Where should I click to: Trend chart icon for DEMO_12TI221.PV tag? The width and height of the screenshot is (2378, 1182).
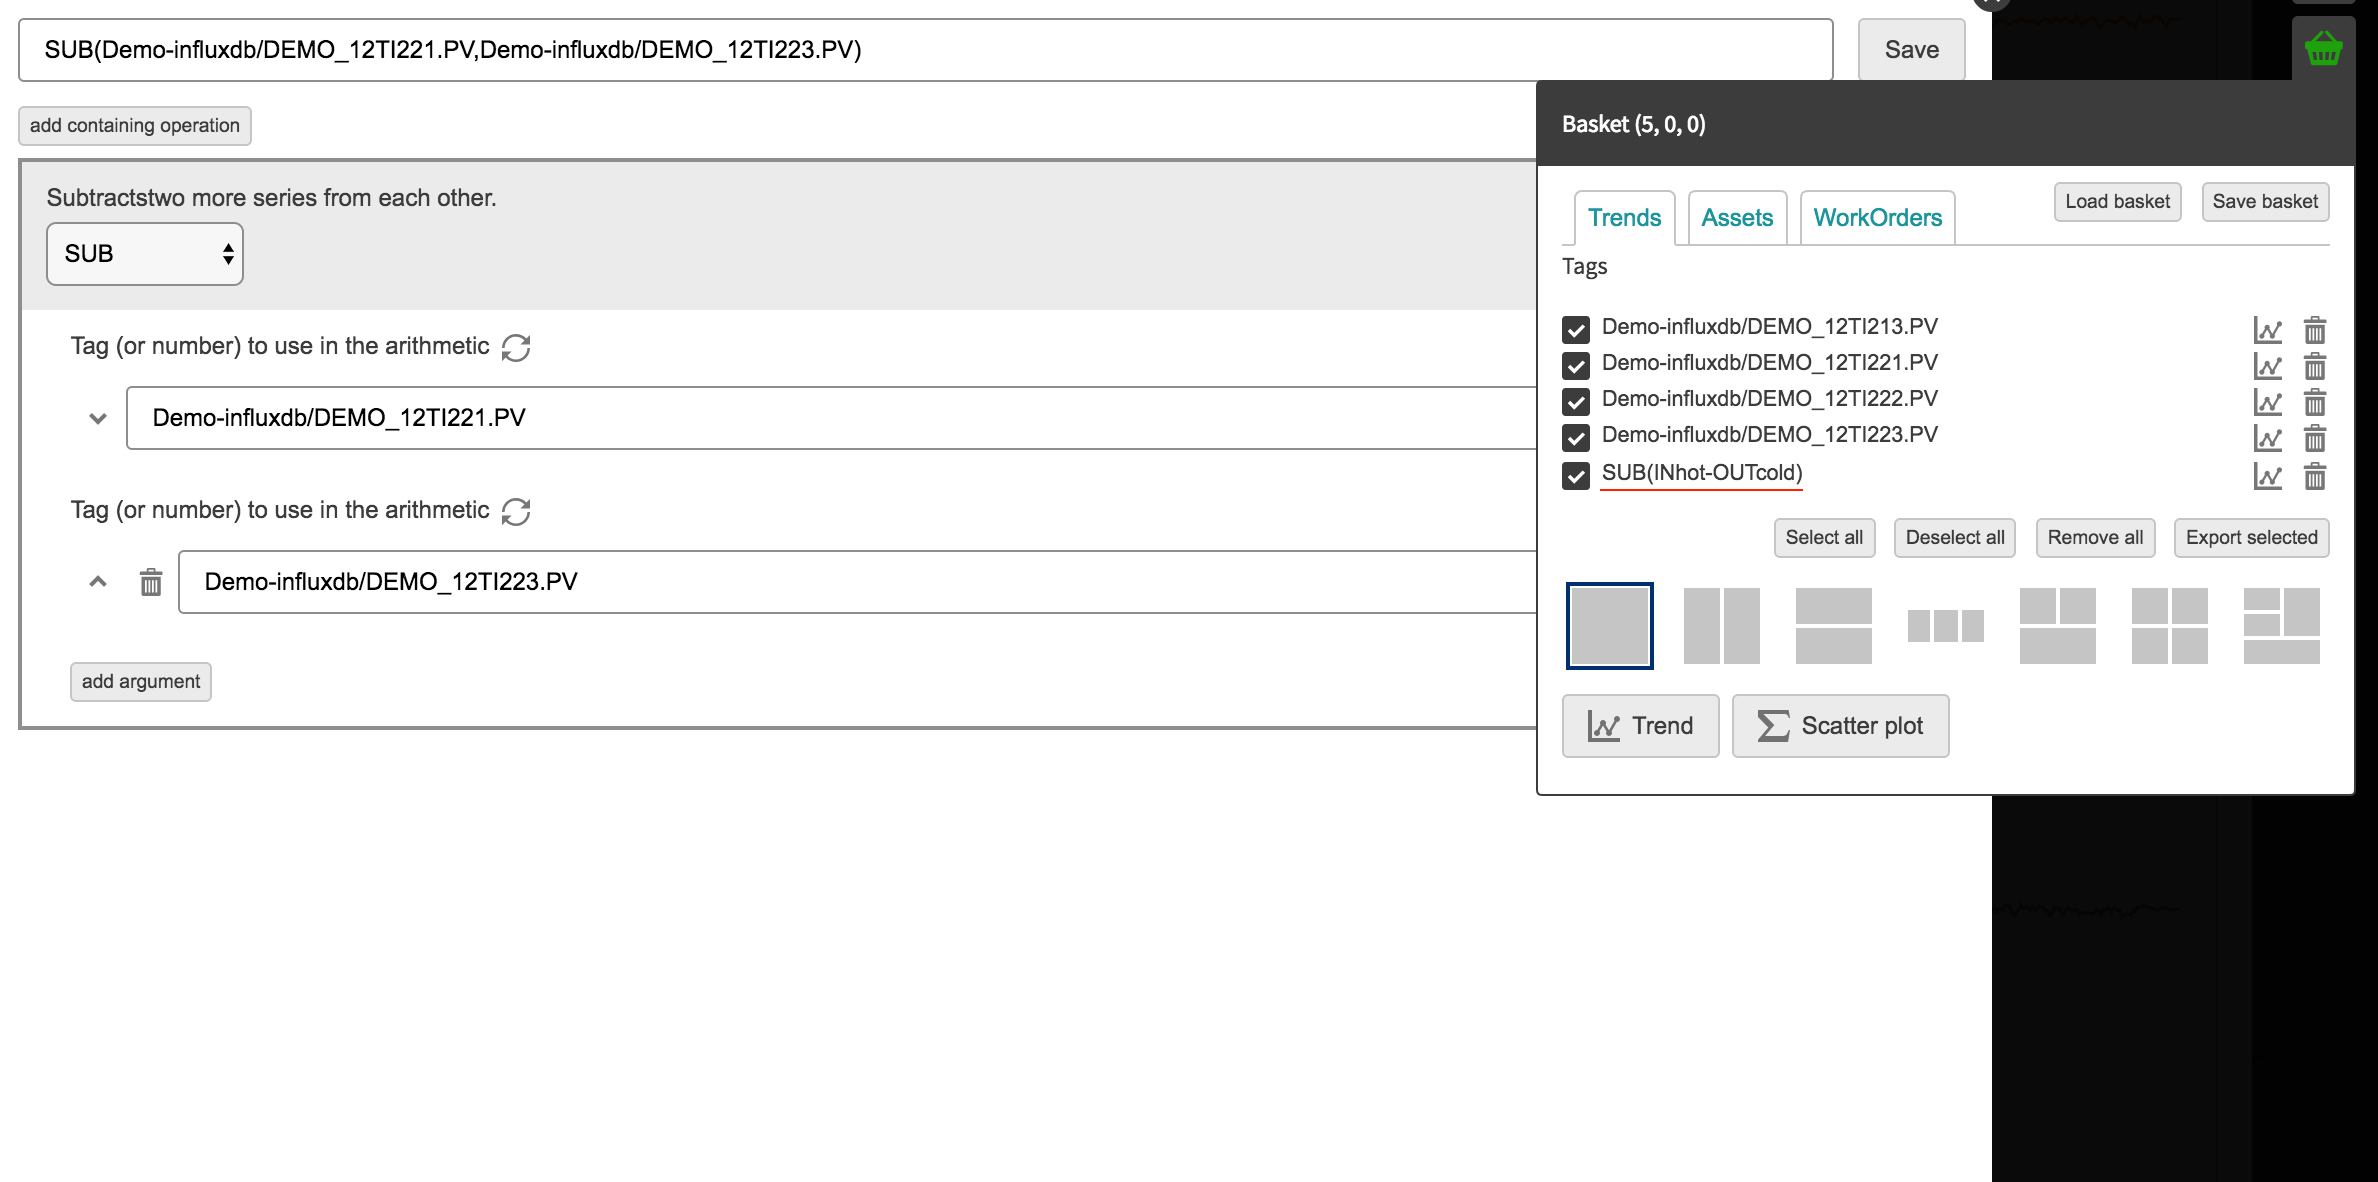2267,366
